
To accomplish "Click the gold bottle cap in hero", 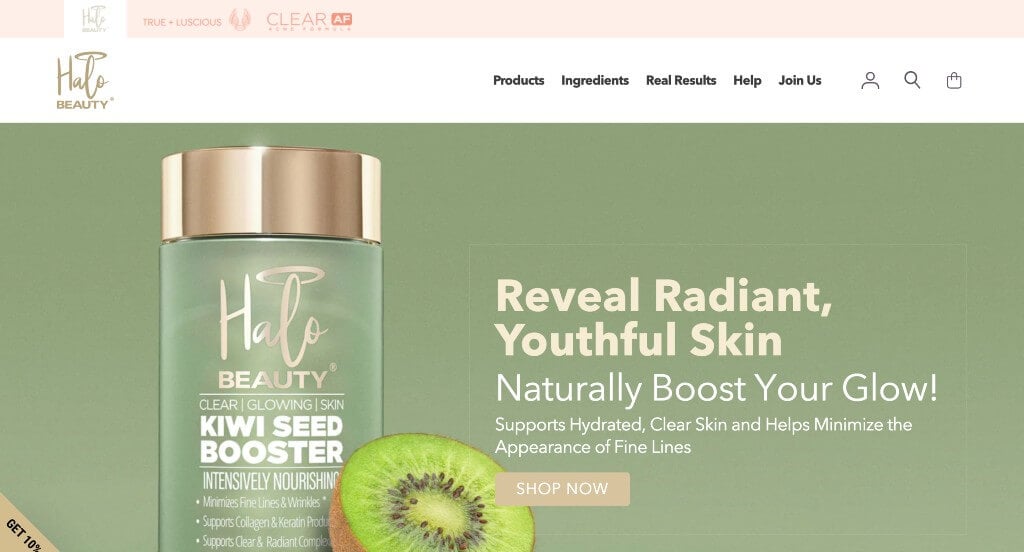I will [271, 194].
